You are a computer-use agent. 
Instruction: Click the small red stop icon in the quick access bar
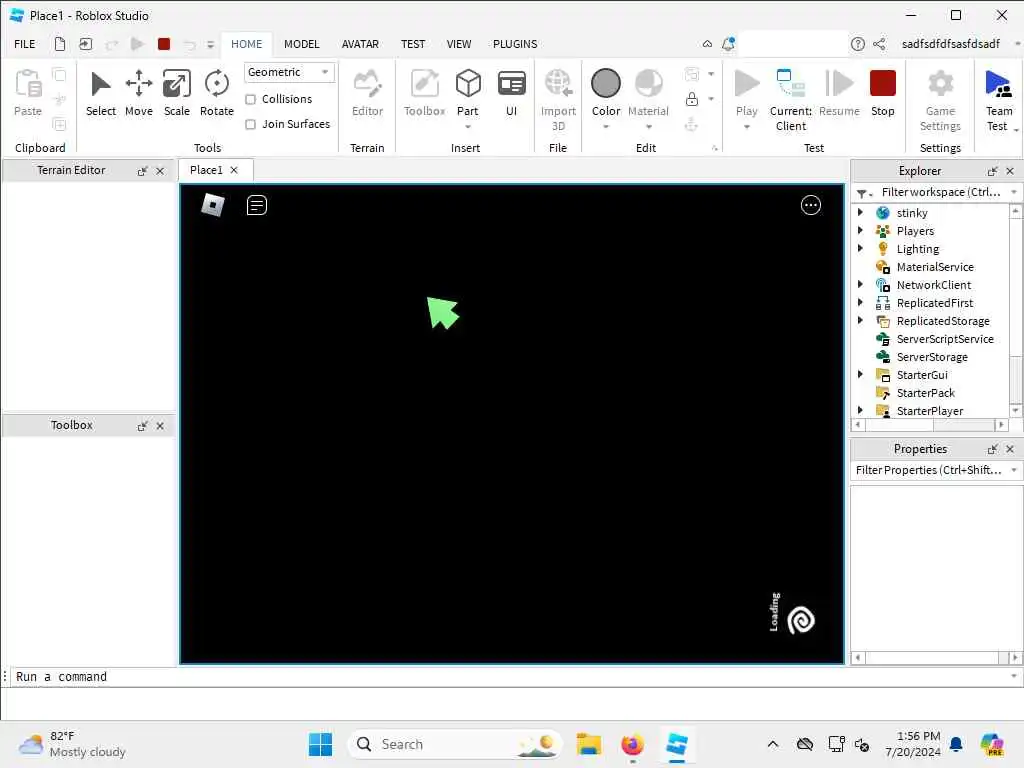coord(164,44)
